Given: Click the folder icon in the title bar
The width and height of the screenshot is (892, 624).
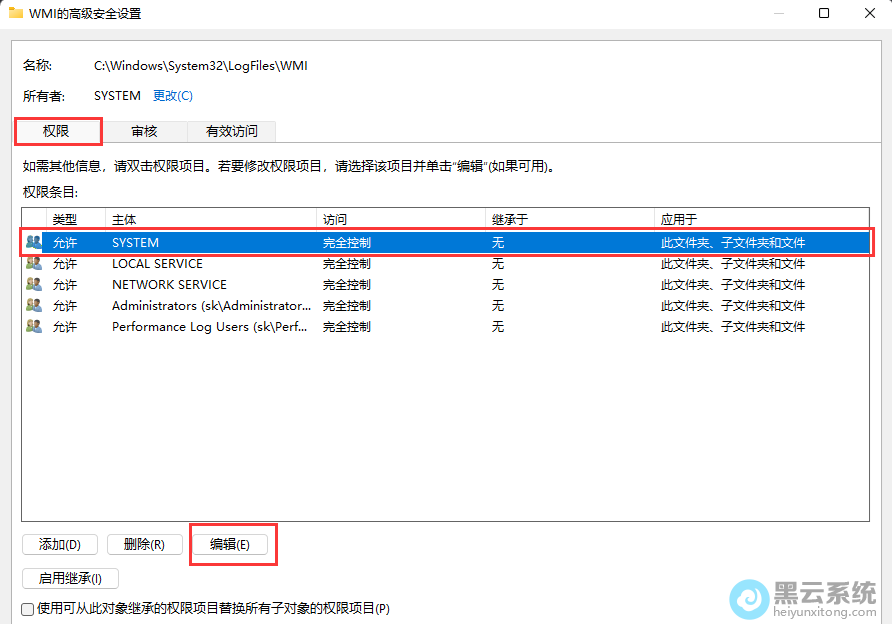Looking at the screenshot, I should [x=15, y=13].
